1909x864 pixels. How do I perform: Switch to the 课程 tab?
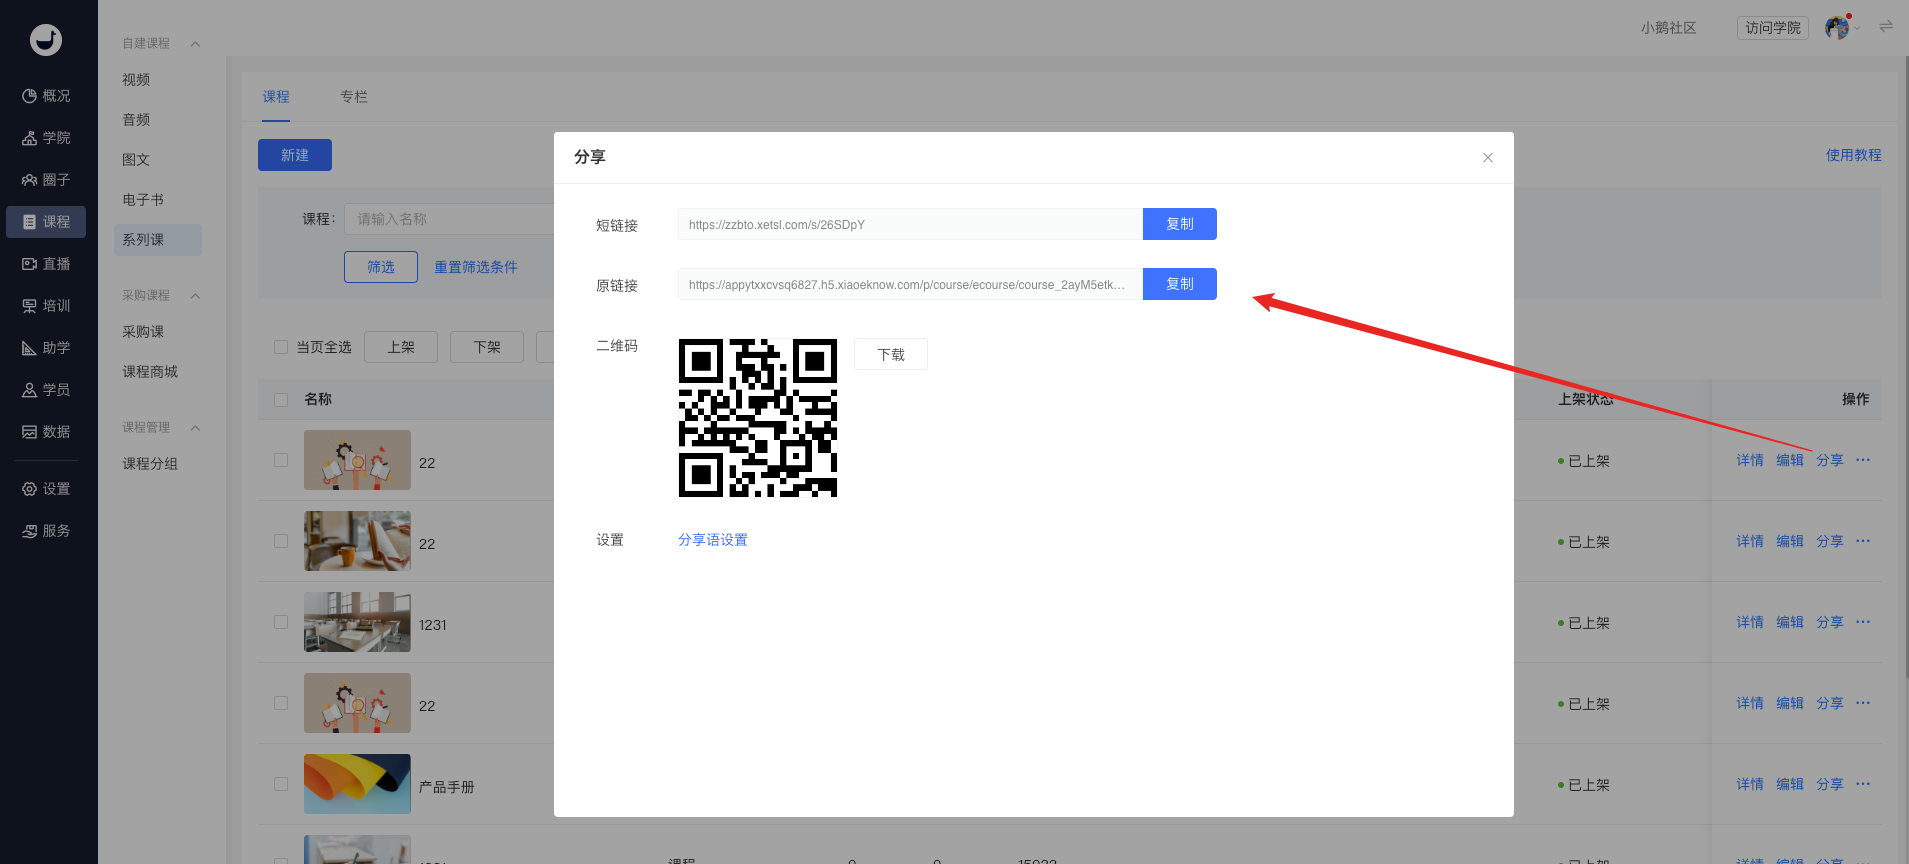point(276,97)
